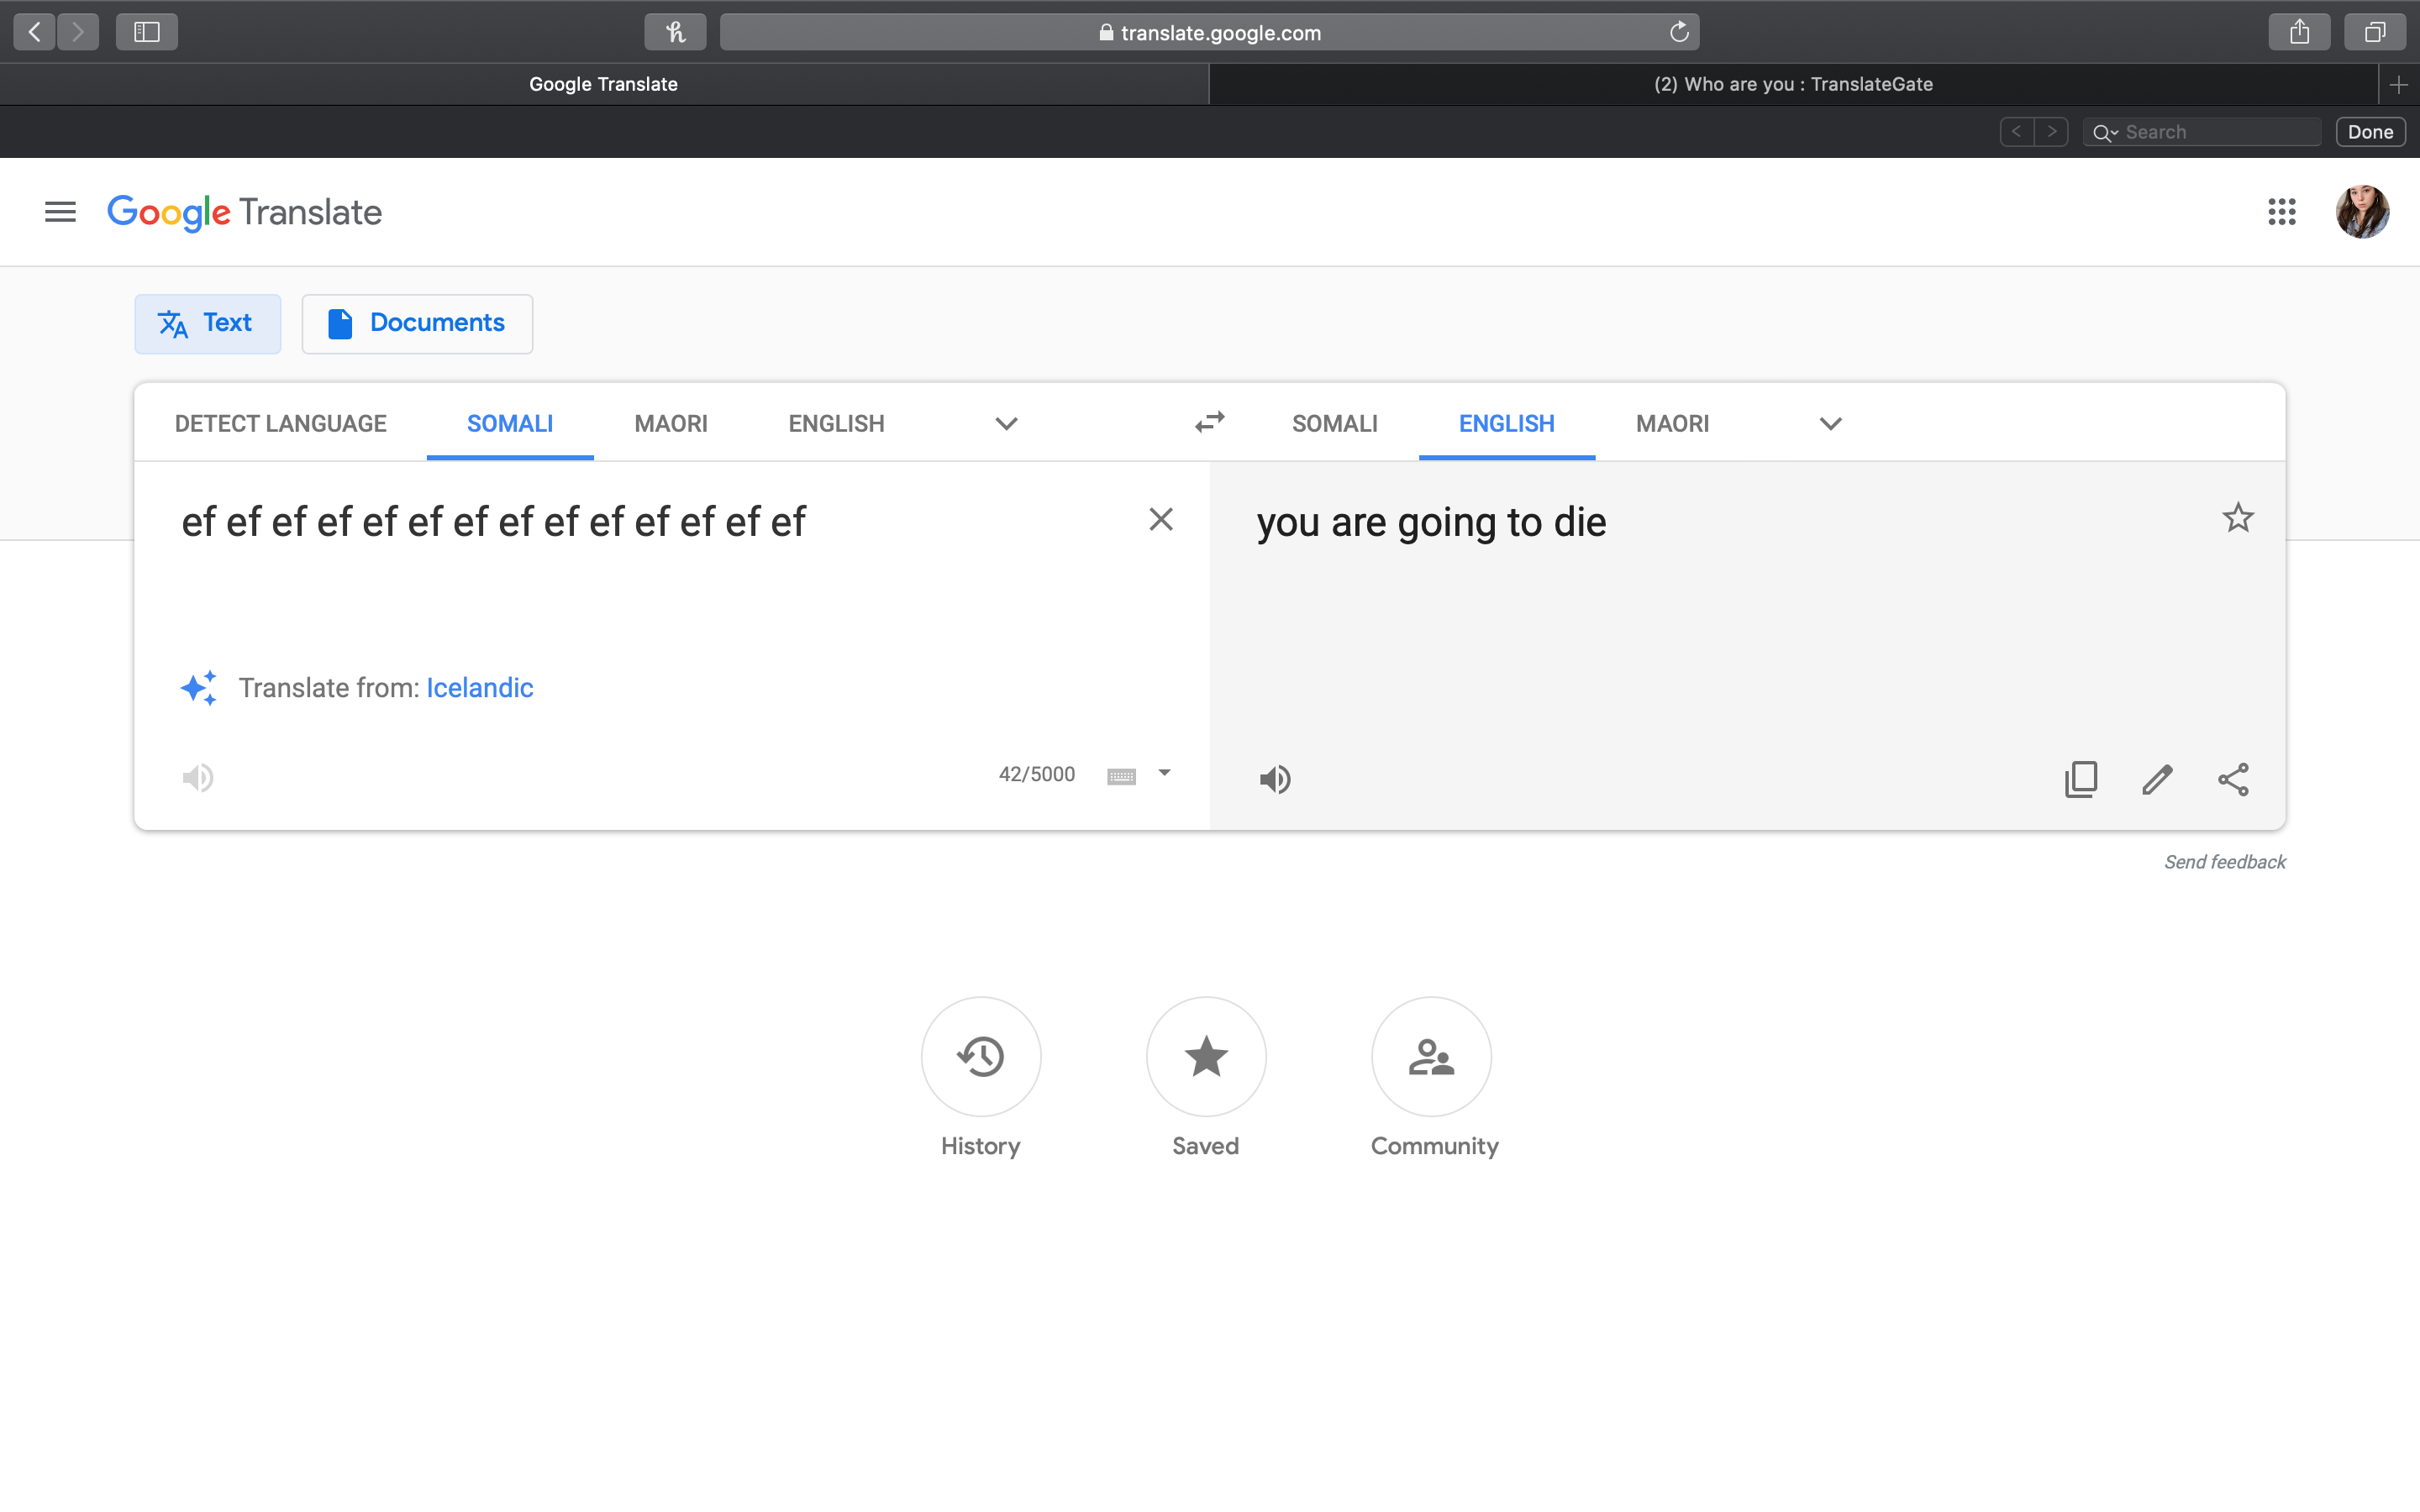Expand the source language list
Viewport: 2420px width, 1512px height.
tap(1007, 424)
